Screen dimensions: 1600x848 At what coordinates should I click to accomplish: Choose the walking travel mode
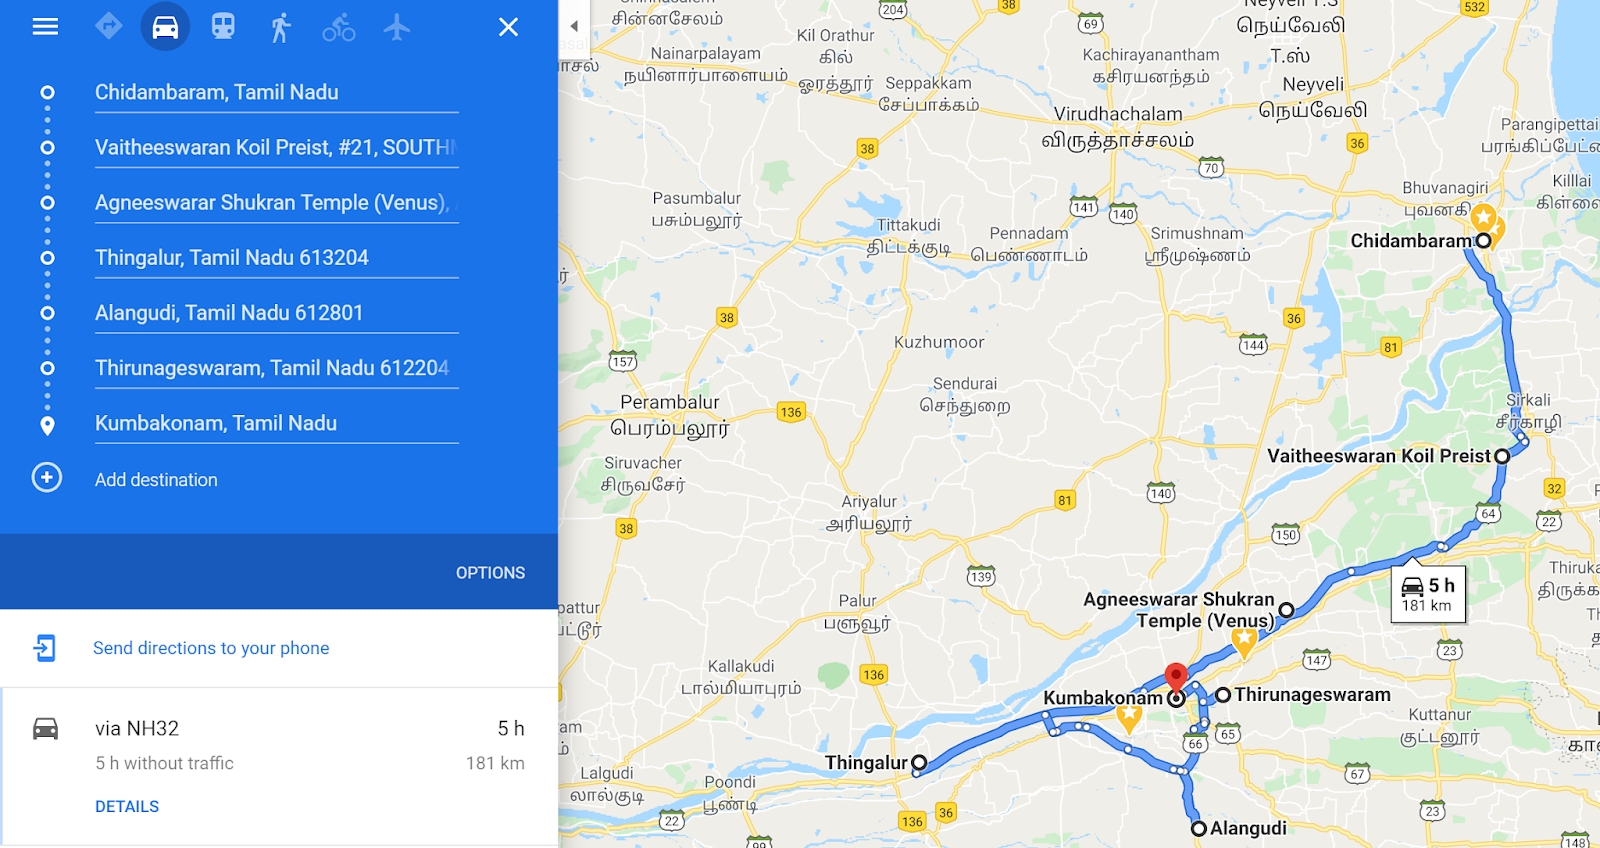pyautogui.click(x=281, y=27)
